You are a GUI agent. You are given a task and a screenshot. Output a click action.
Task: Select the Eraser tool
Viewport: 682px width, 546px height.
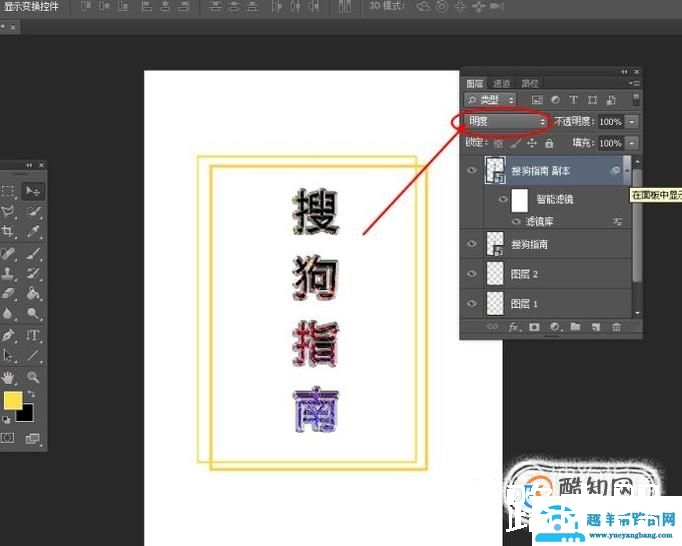point(8,294)
